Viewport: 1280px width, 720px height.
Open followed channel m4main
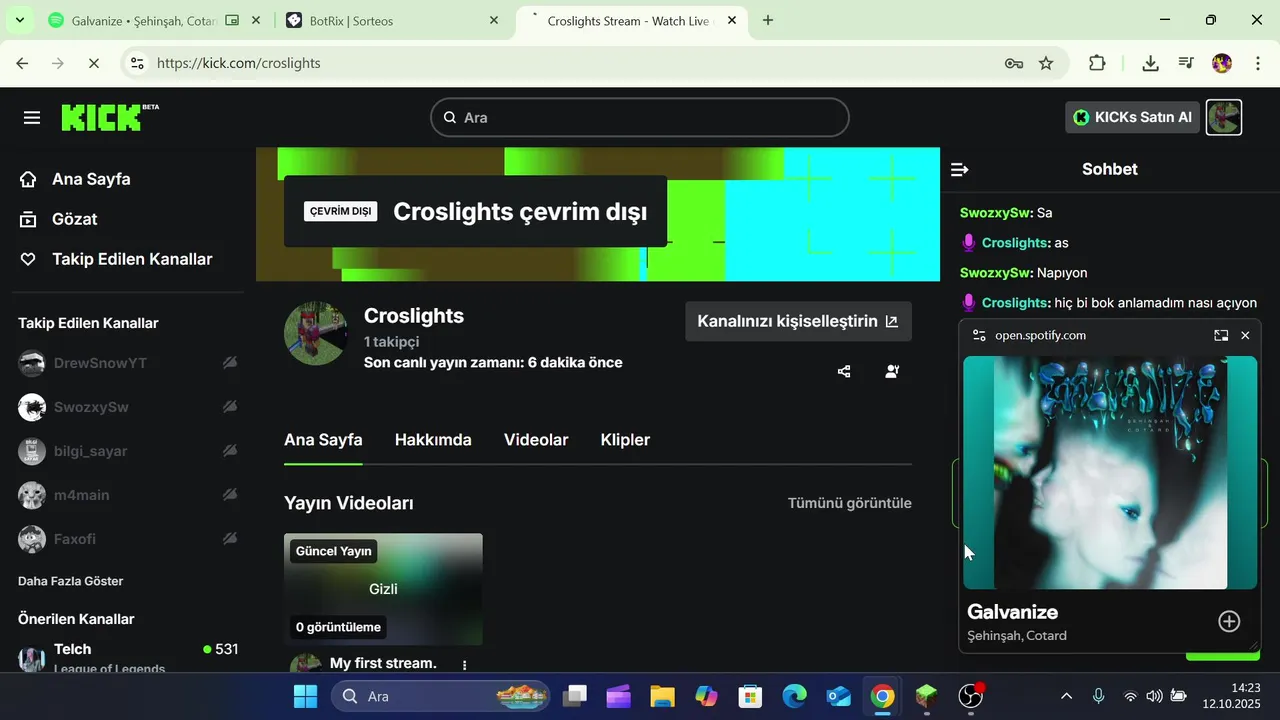[82, 495]
